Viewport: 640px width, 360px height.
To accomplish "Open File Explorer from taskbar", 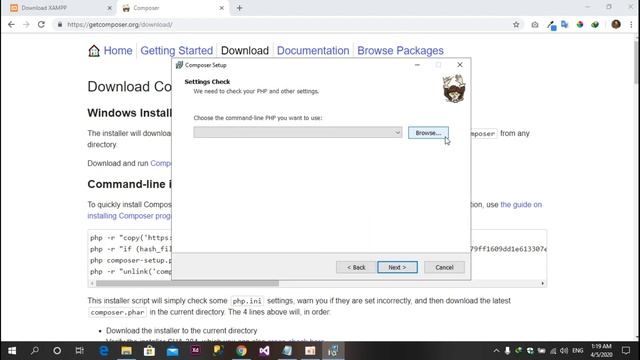I will tap(127, 351).
